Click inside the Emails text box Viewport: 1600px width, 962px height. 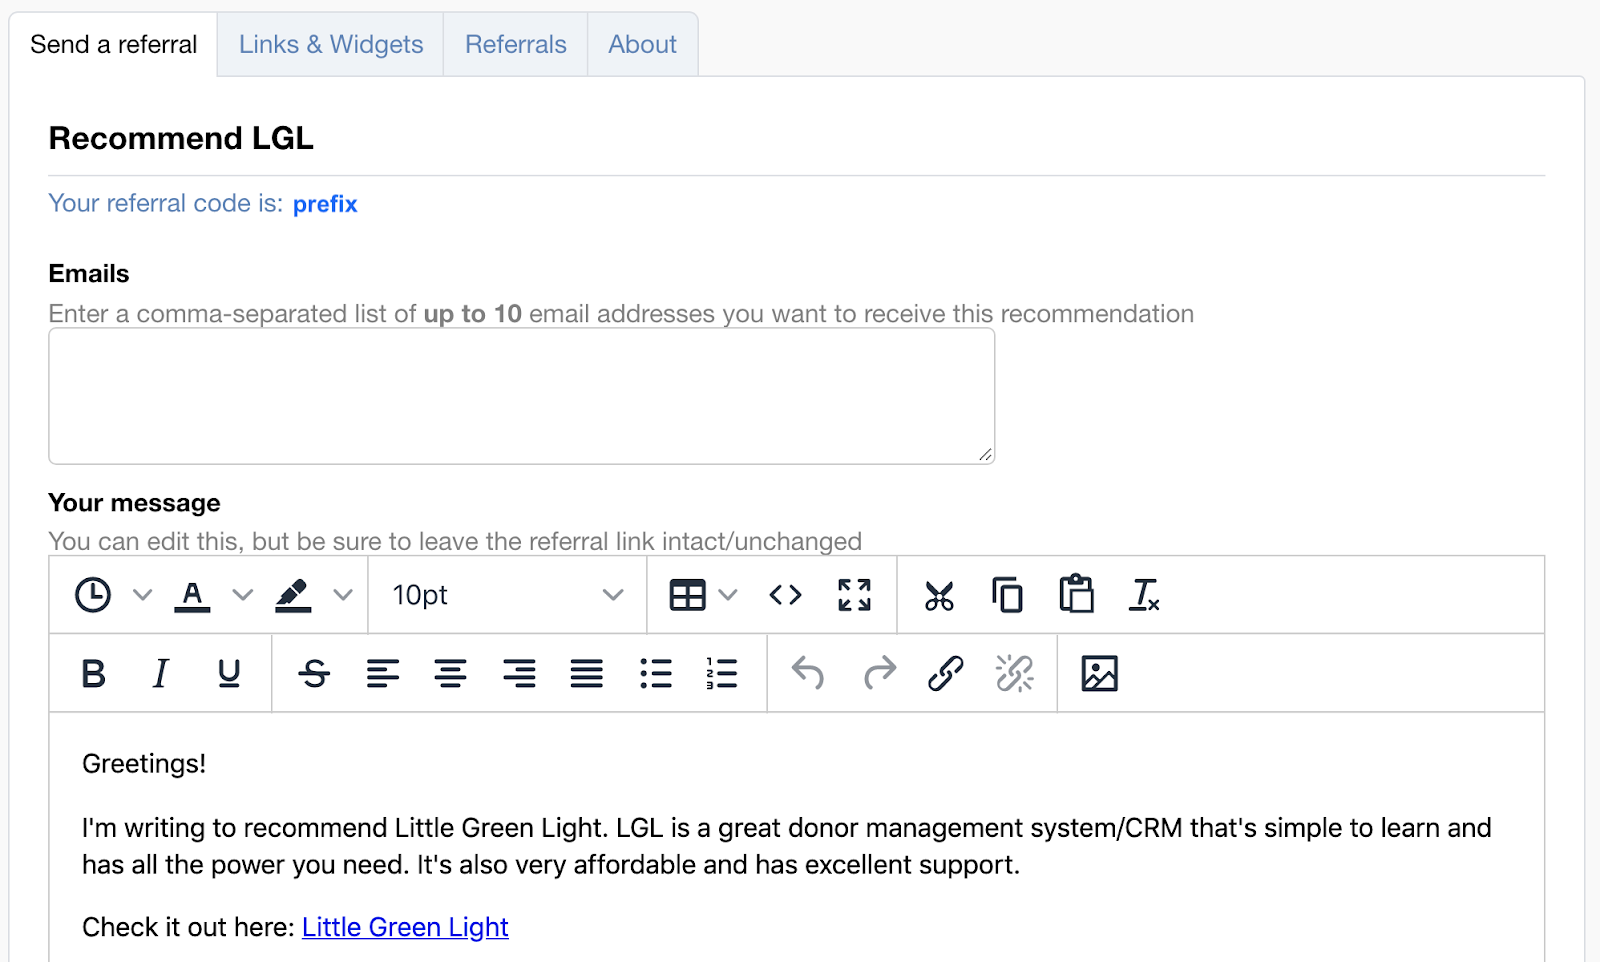click(522, 396)
